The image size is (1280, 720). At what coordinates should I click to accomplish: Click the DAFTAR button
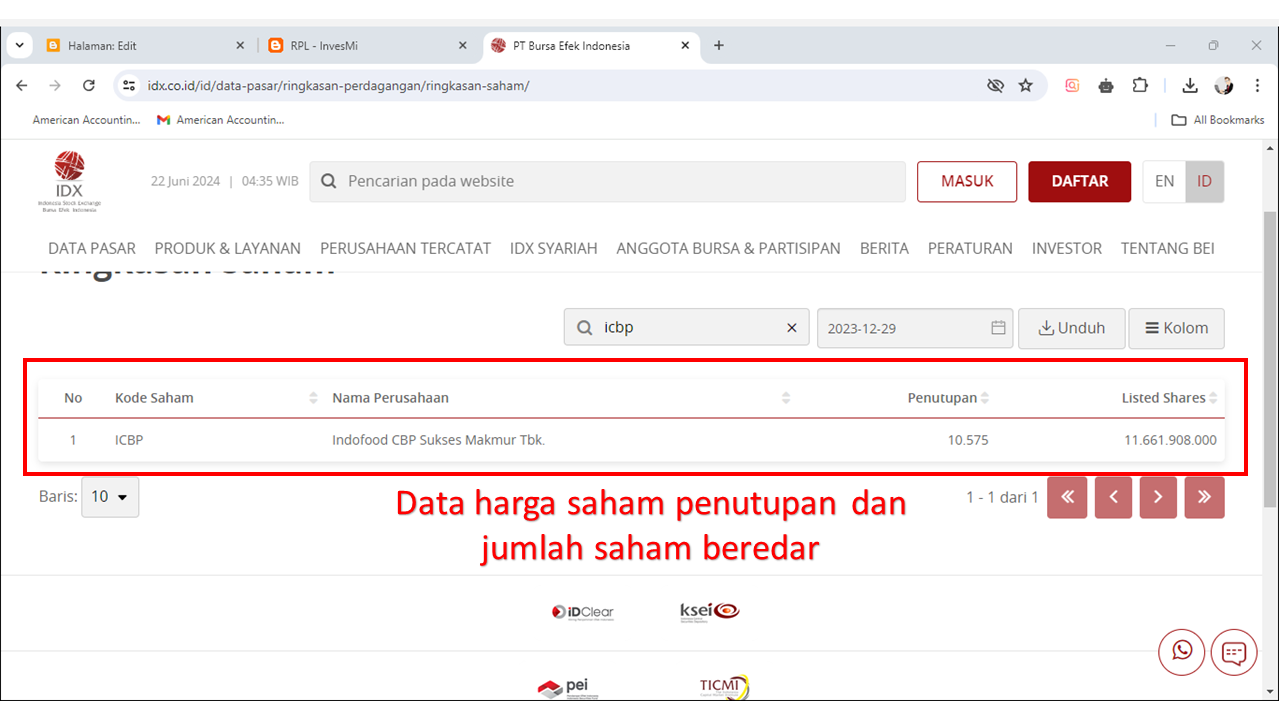pos(1080,181)
